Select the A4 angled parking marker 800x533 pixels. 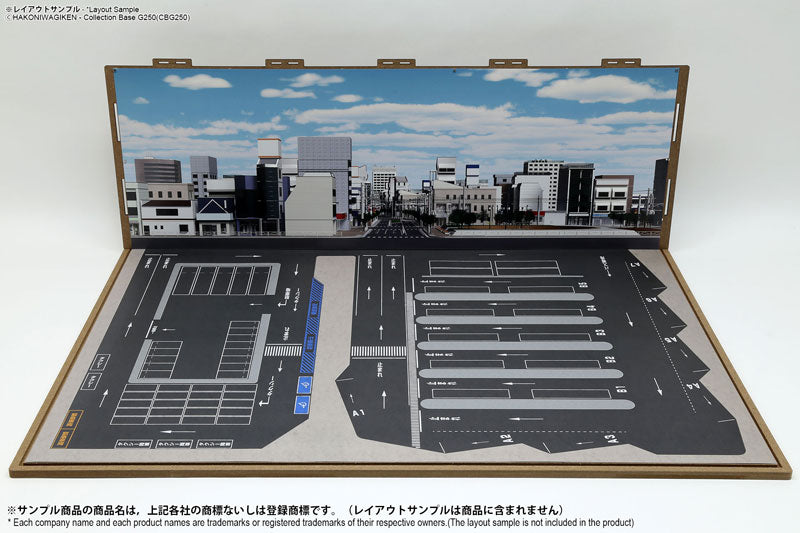(x=692, y=385)
